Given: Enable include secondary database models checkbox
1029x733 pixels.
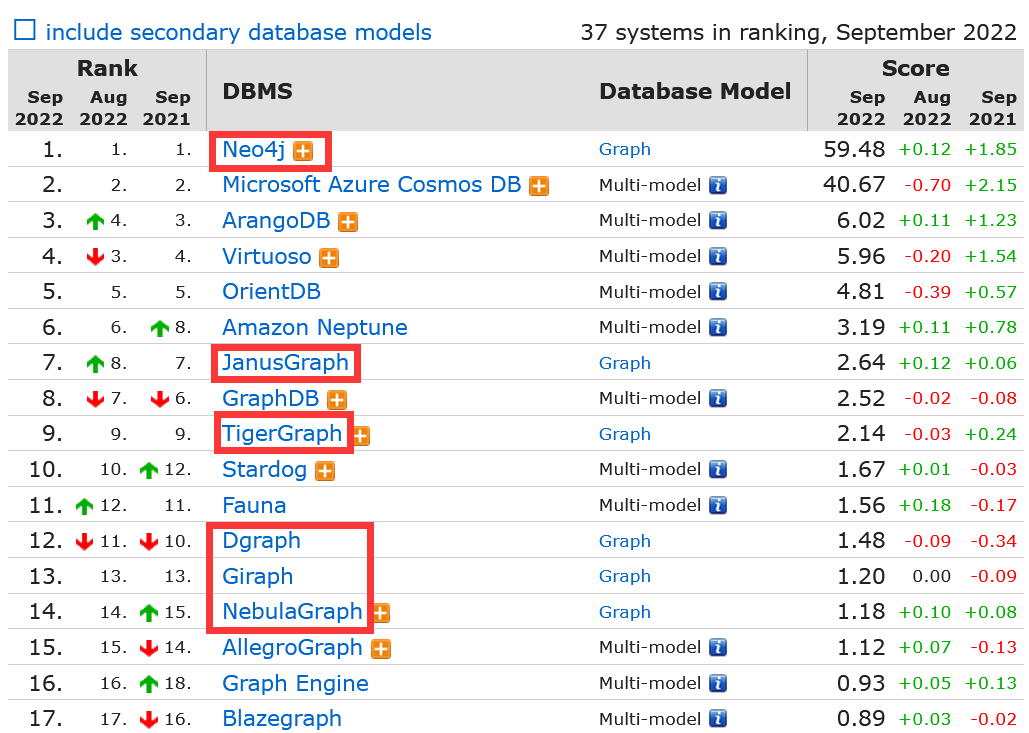Looking at the screenshot, I should pos(24,31).
